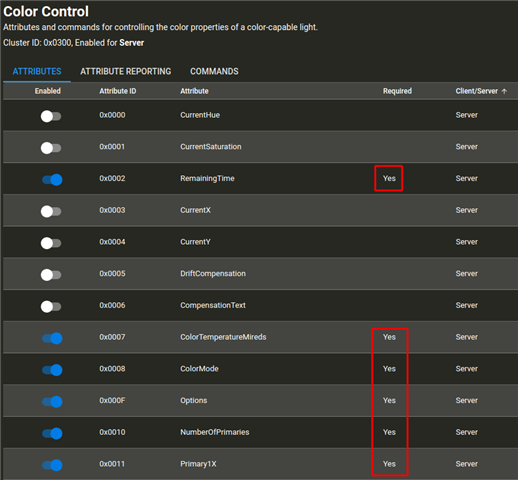
Task: Turn on the CurrentX attribute switch
Action: (x=51, y=211)
